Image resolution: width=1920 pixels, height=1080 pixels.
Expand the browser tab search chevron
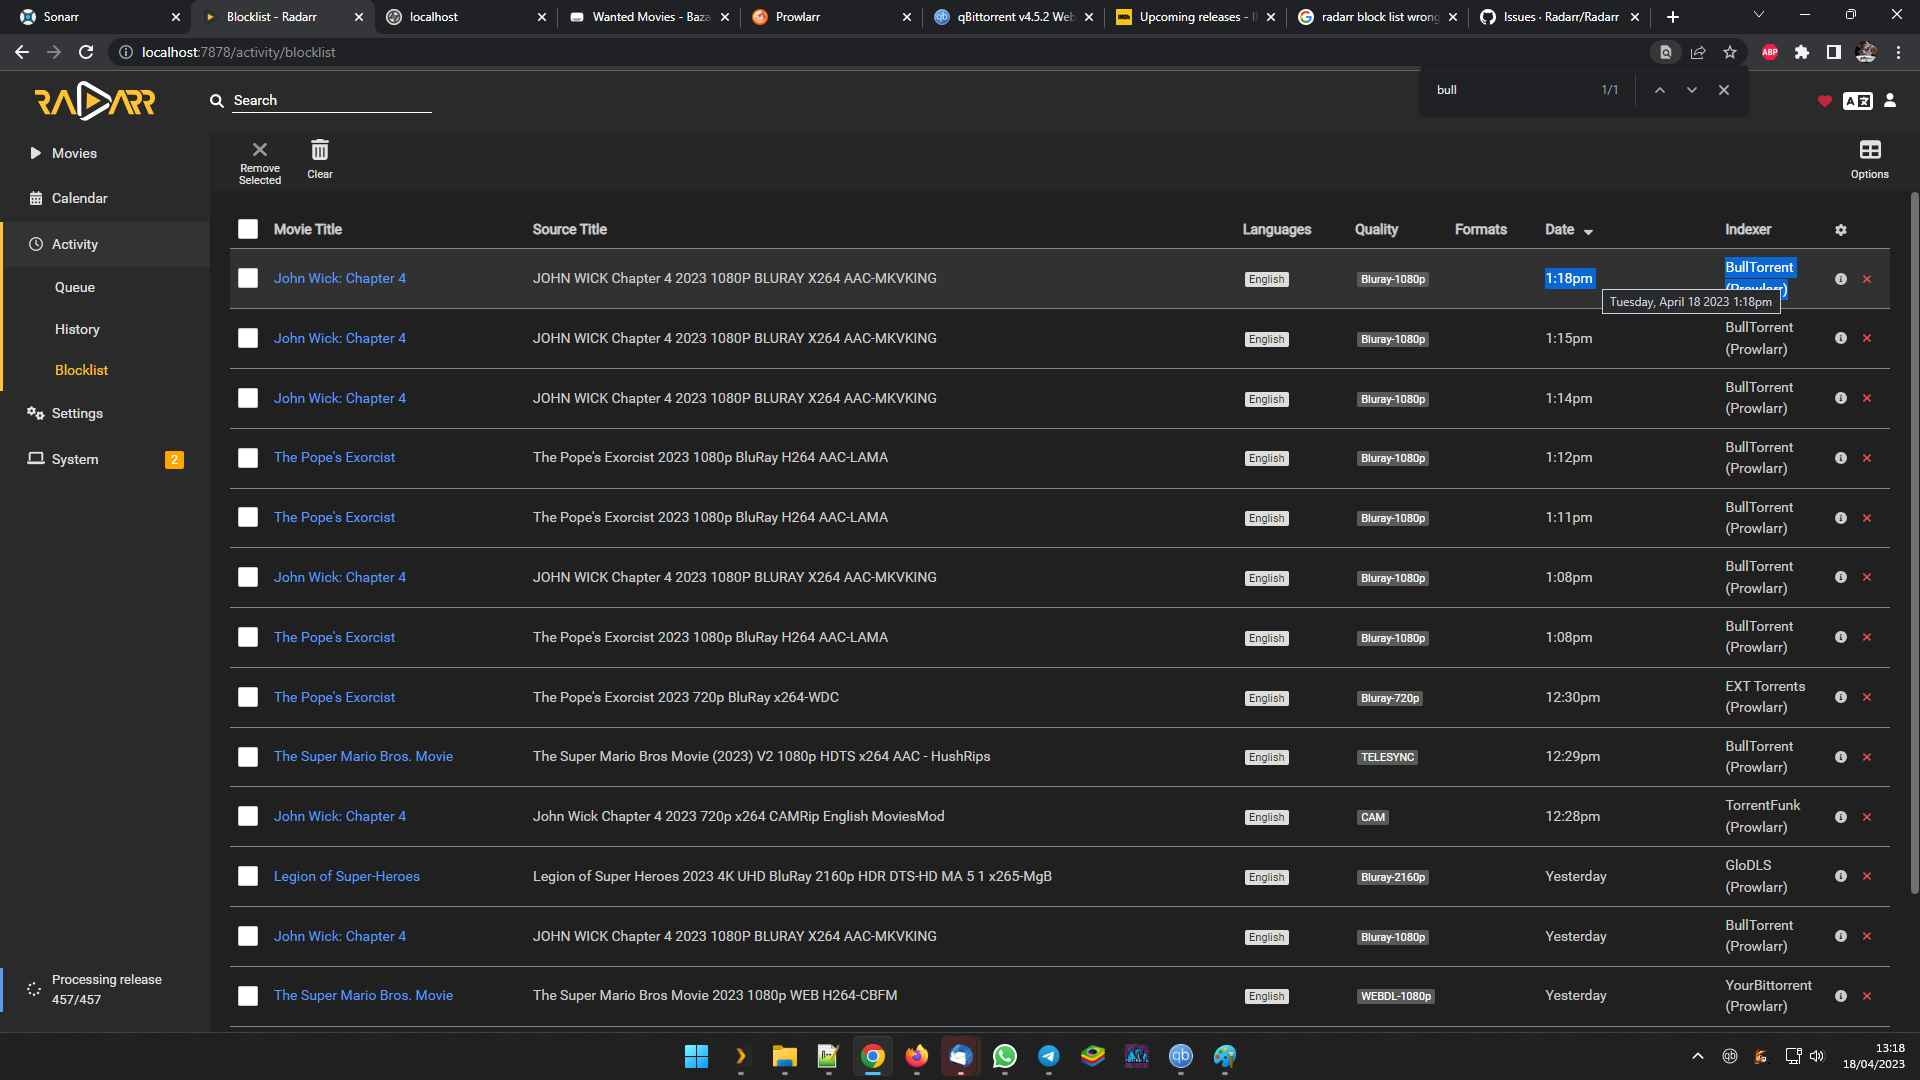coord(1758,15)
